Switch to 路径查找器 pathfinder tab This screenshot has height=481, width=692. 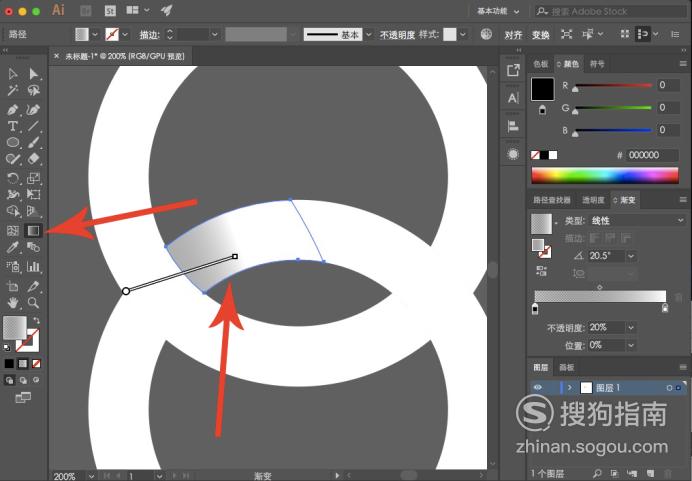[x=552, y=200]
